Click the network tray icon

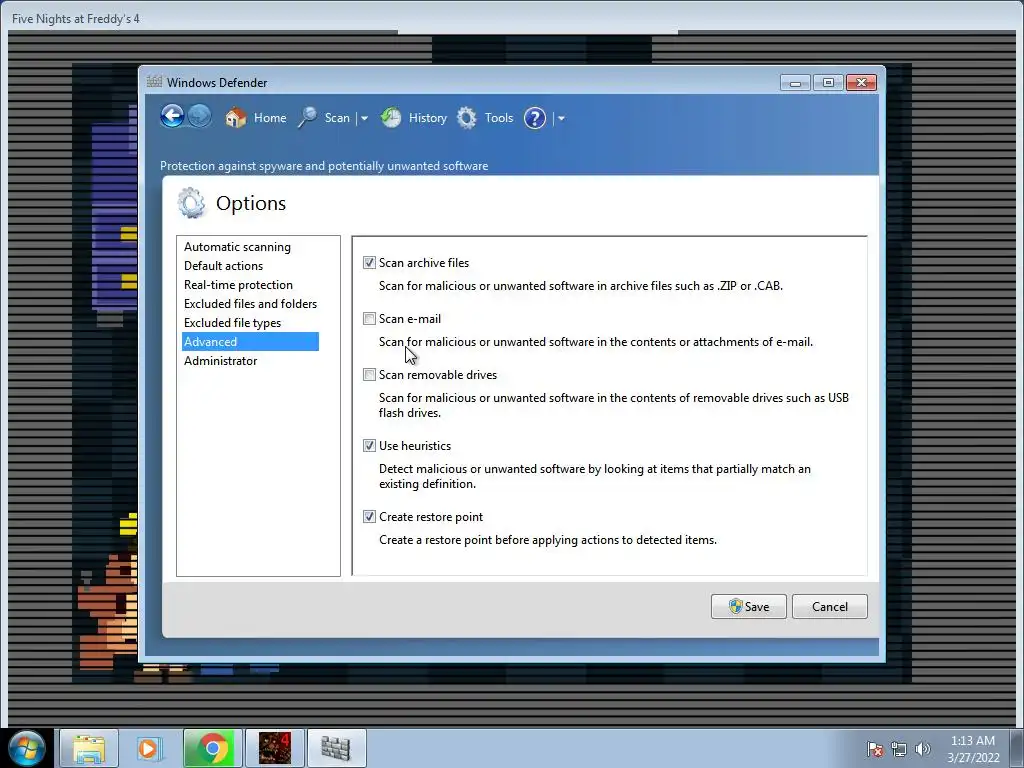click(x=899, y=749)
